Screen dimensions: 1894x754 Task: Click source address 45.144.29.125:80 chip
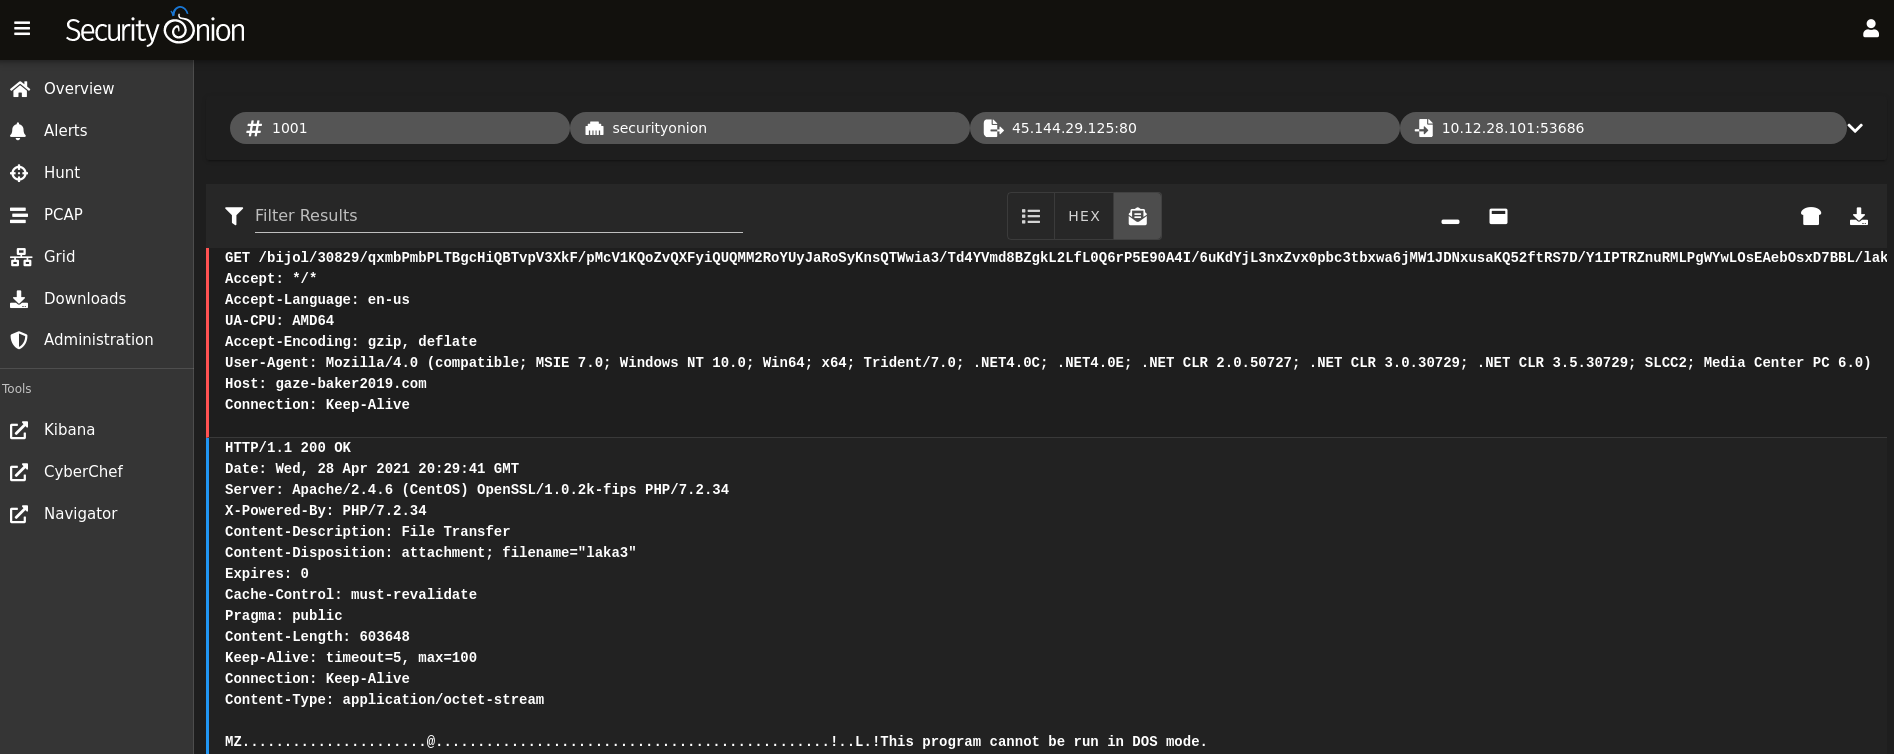click(x=1185, y=128)
